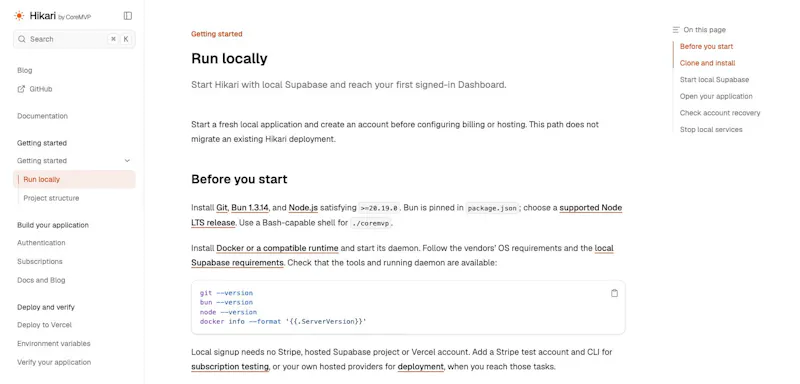This screenshot has height=384, width=800.
Task: Follow the Git link in text
Action: (221, 208)
